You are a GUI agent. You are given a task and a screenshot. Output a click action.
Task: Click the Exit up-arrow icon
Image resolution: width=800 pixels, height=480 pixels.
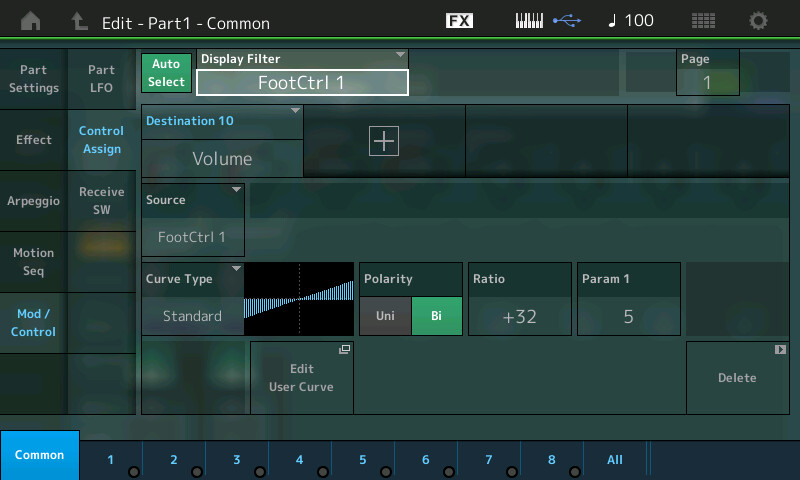click(79, 21)
